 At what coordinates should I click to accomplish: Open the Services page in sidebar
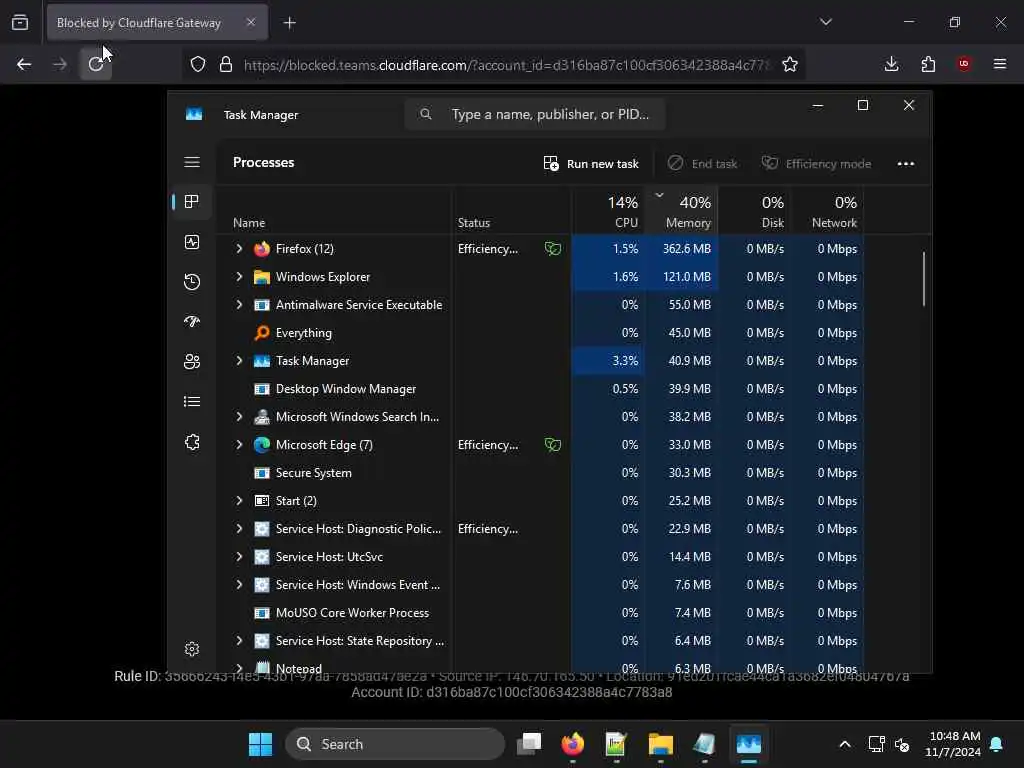coord(191,442)
